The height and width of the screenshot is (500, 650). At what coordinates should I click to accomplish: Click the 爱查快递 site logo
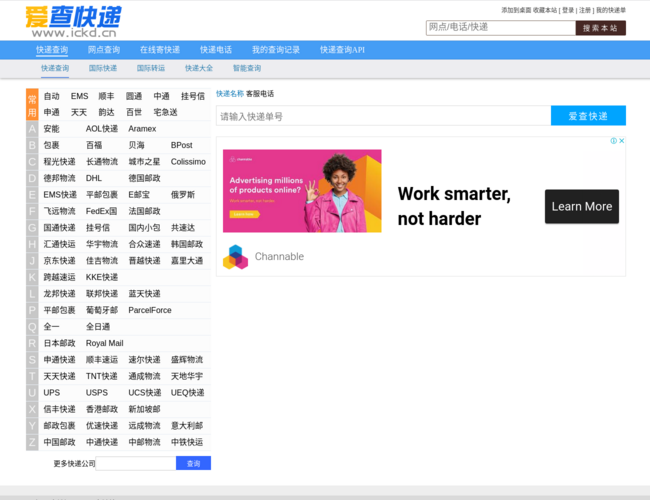coord(73,22)
